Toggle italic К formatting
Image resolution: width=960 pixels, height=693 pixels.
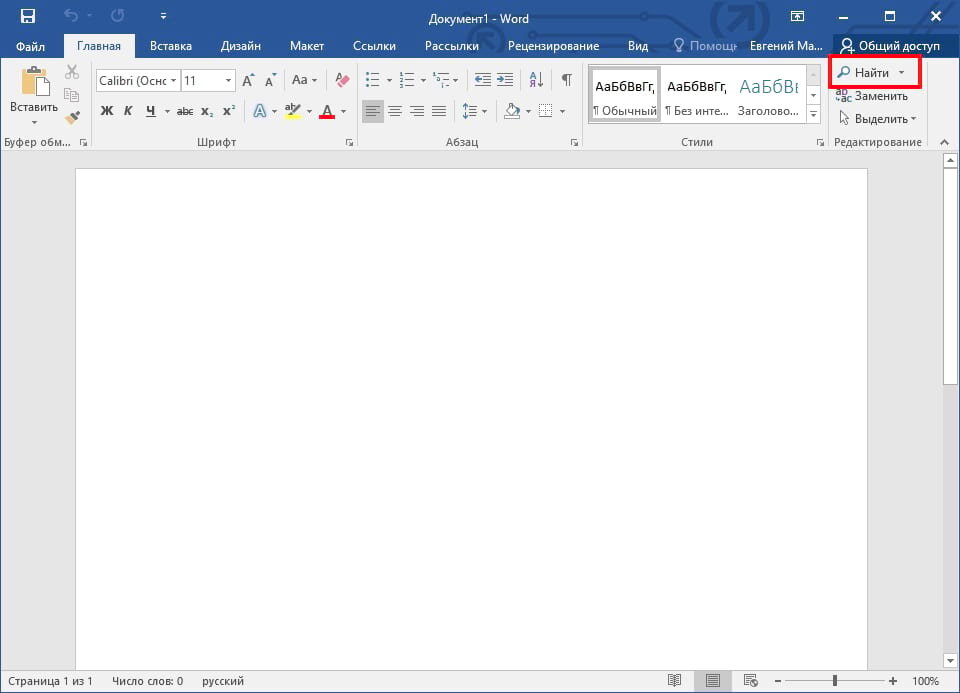point(128,111)
